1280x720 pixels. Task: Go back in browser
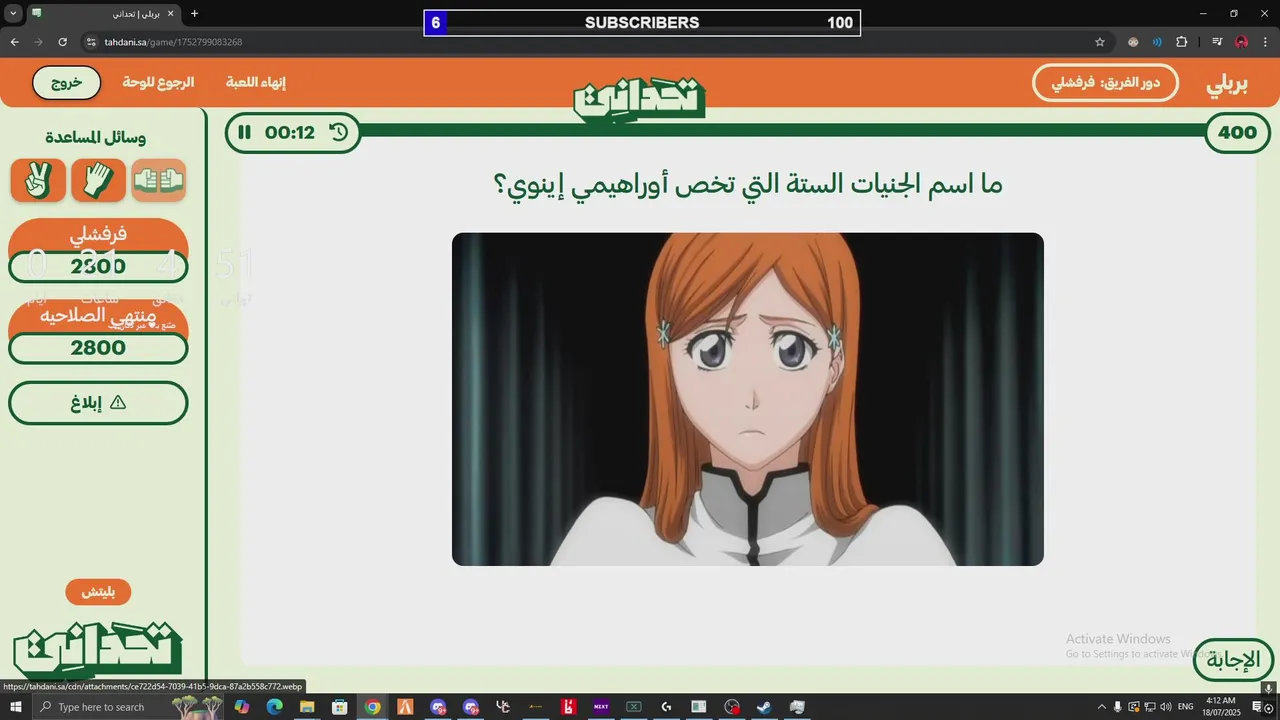pos(14,42)
